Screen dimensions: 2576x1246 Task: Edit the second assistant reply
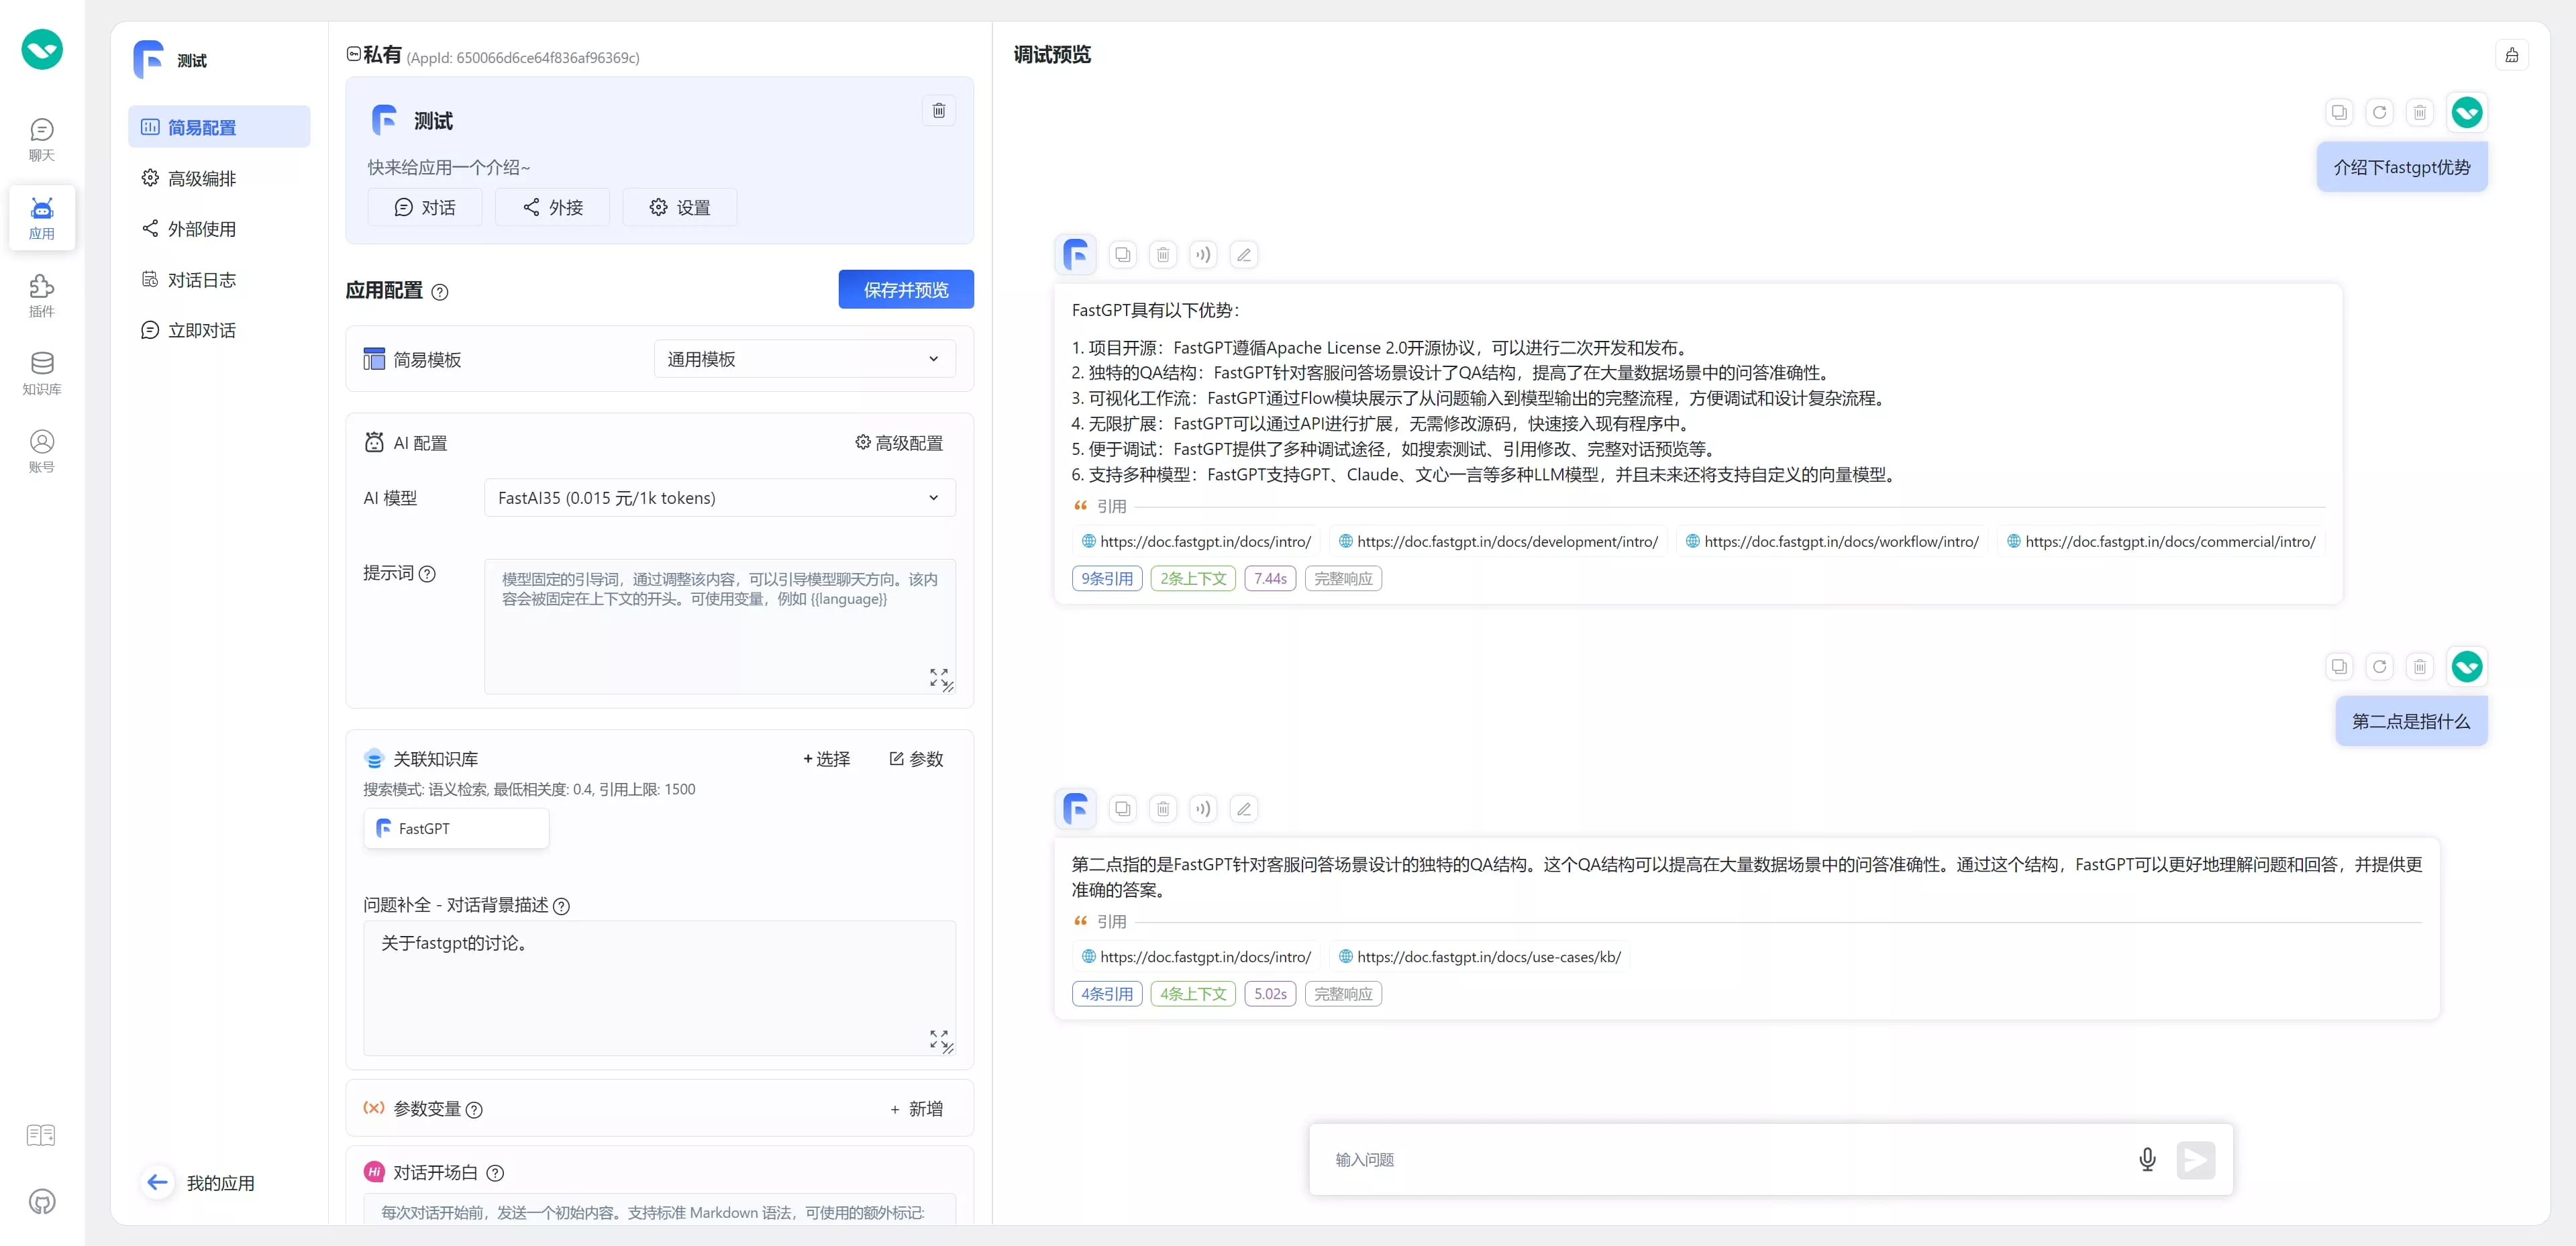(x=1243, y=809)
